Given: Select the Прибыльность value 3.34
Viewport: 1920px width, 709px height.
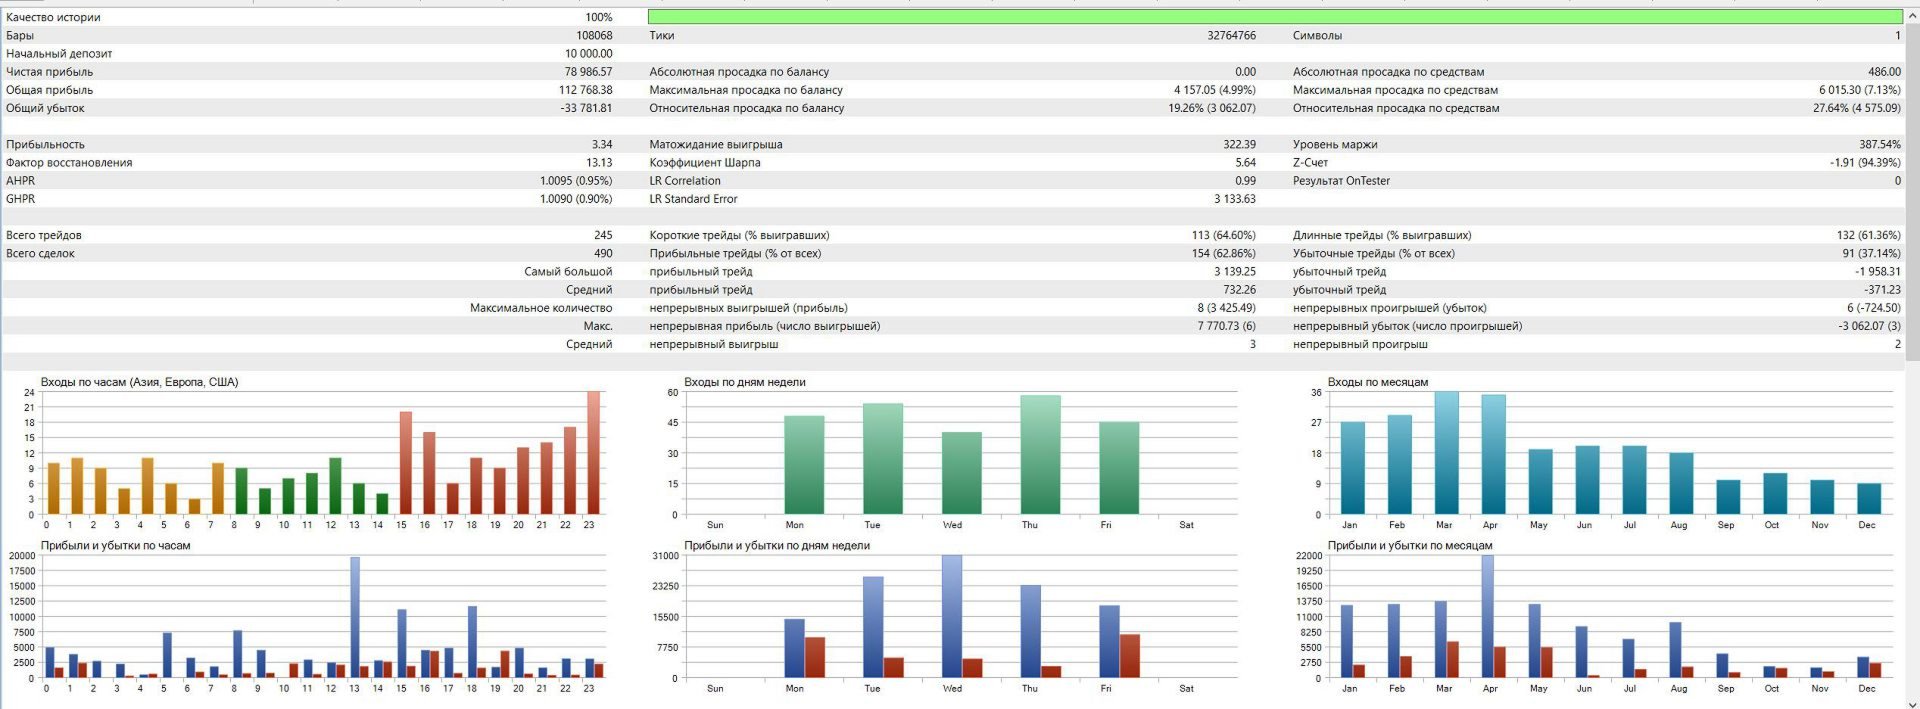Looking at the screenshot, I should tap(602, 144).
